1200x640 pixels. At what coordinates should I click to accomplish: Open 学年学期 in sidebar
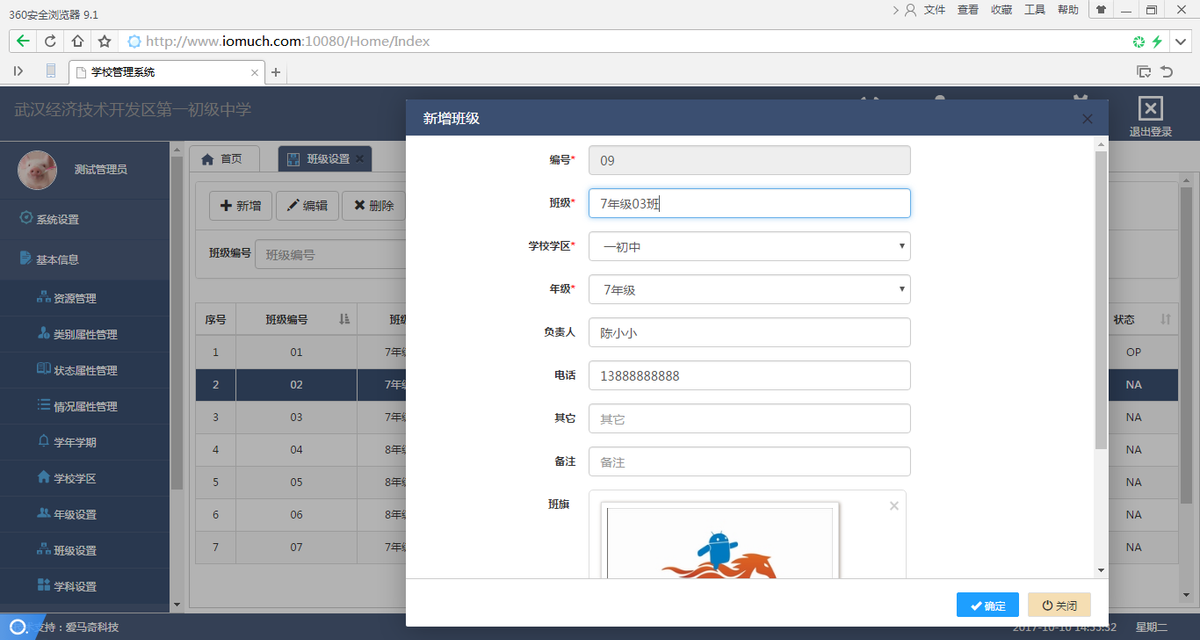[85, 442]
